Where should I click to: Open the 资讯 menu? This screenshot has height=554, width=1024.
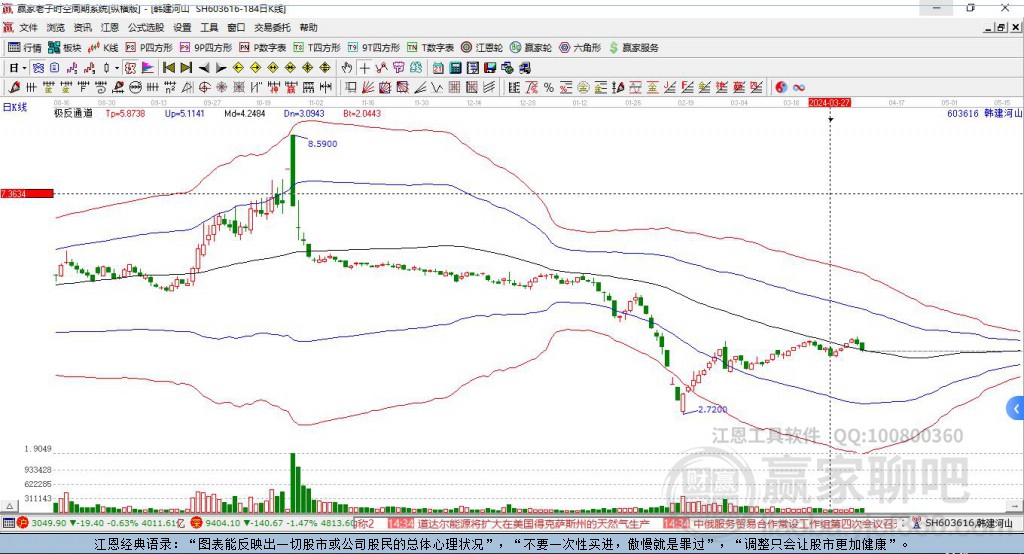[82, 27]
